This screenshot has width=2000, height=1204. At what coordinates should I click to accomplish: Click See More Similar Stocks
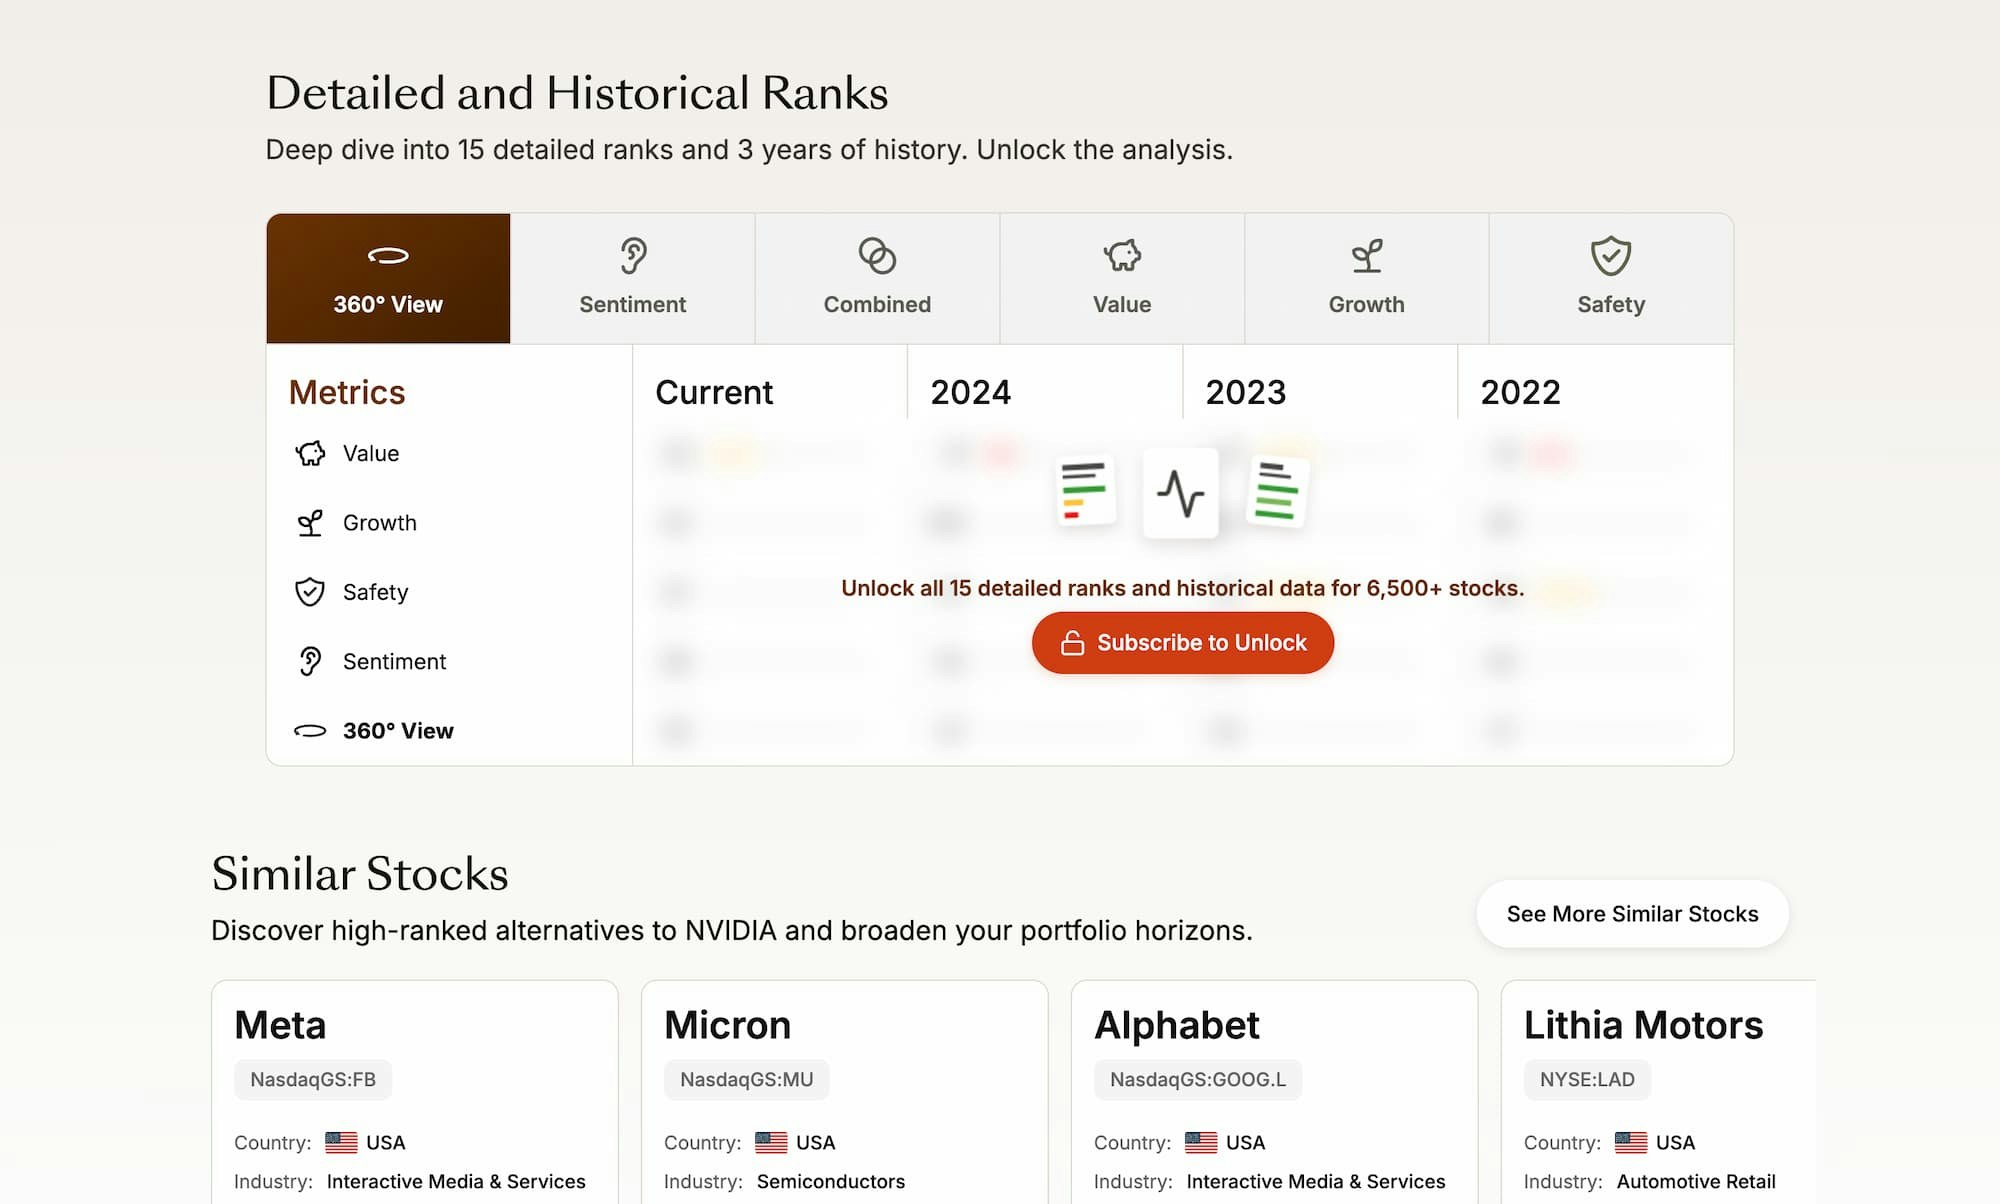point(1632,914)
